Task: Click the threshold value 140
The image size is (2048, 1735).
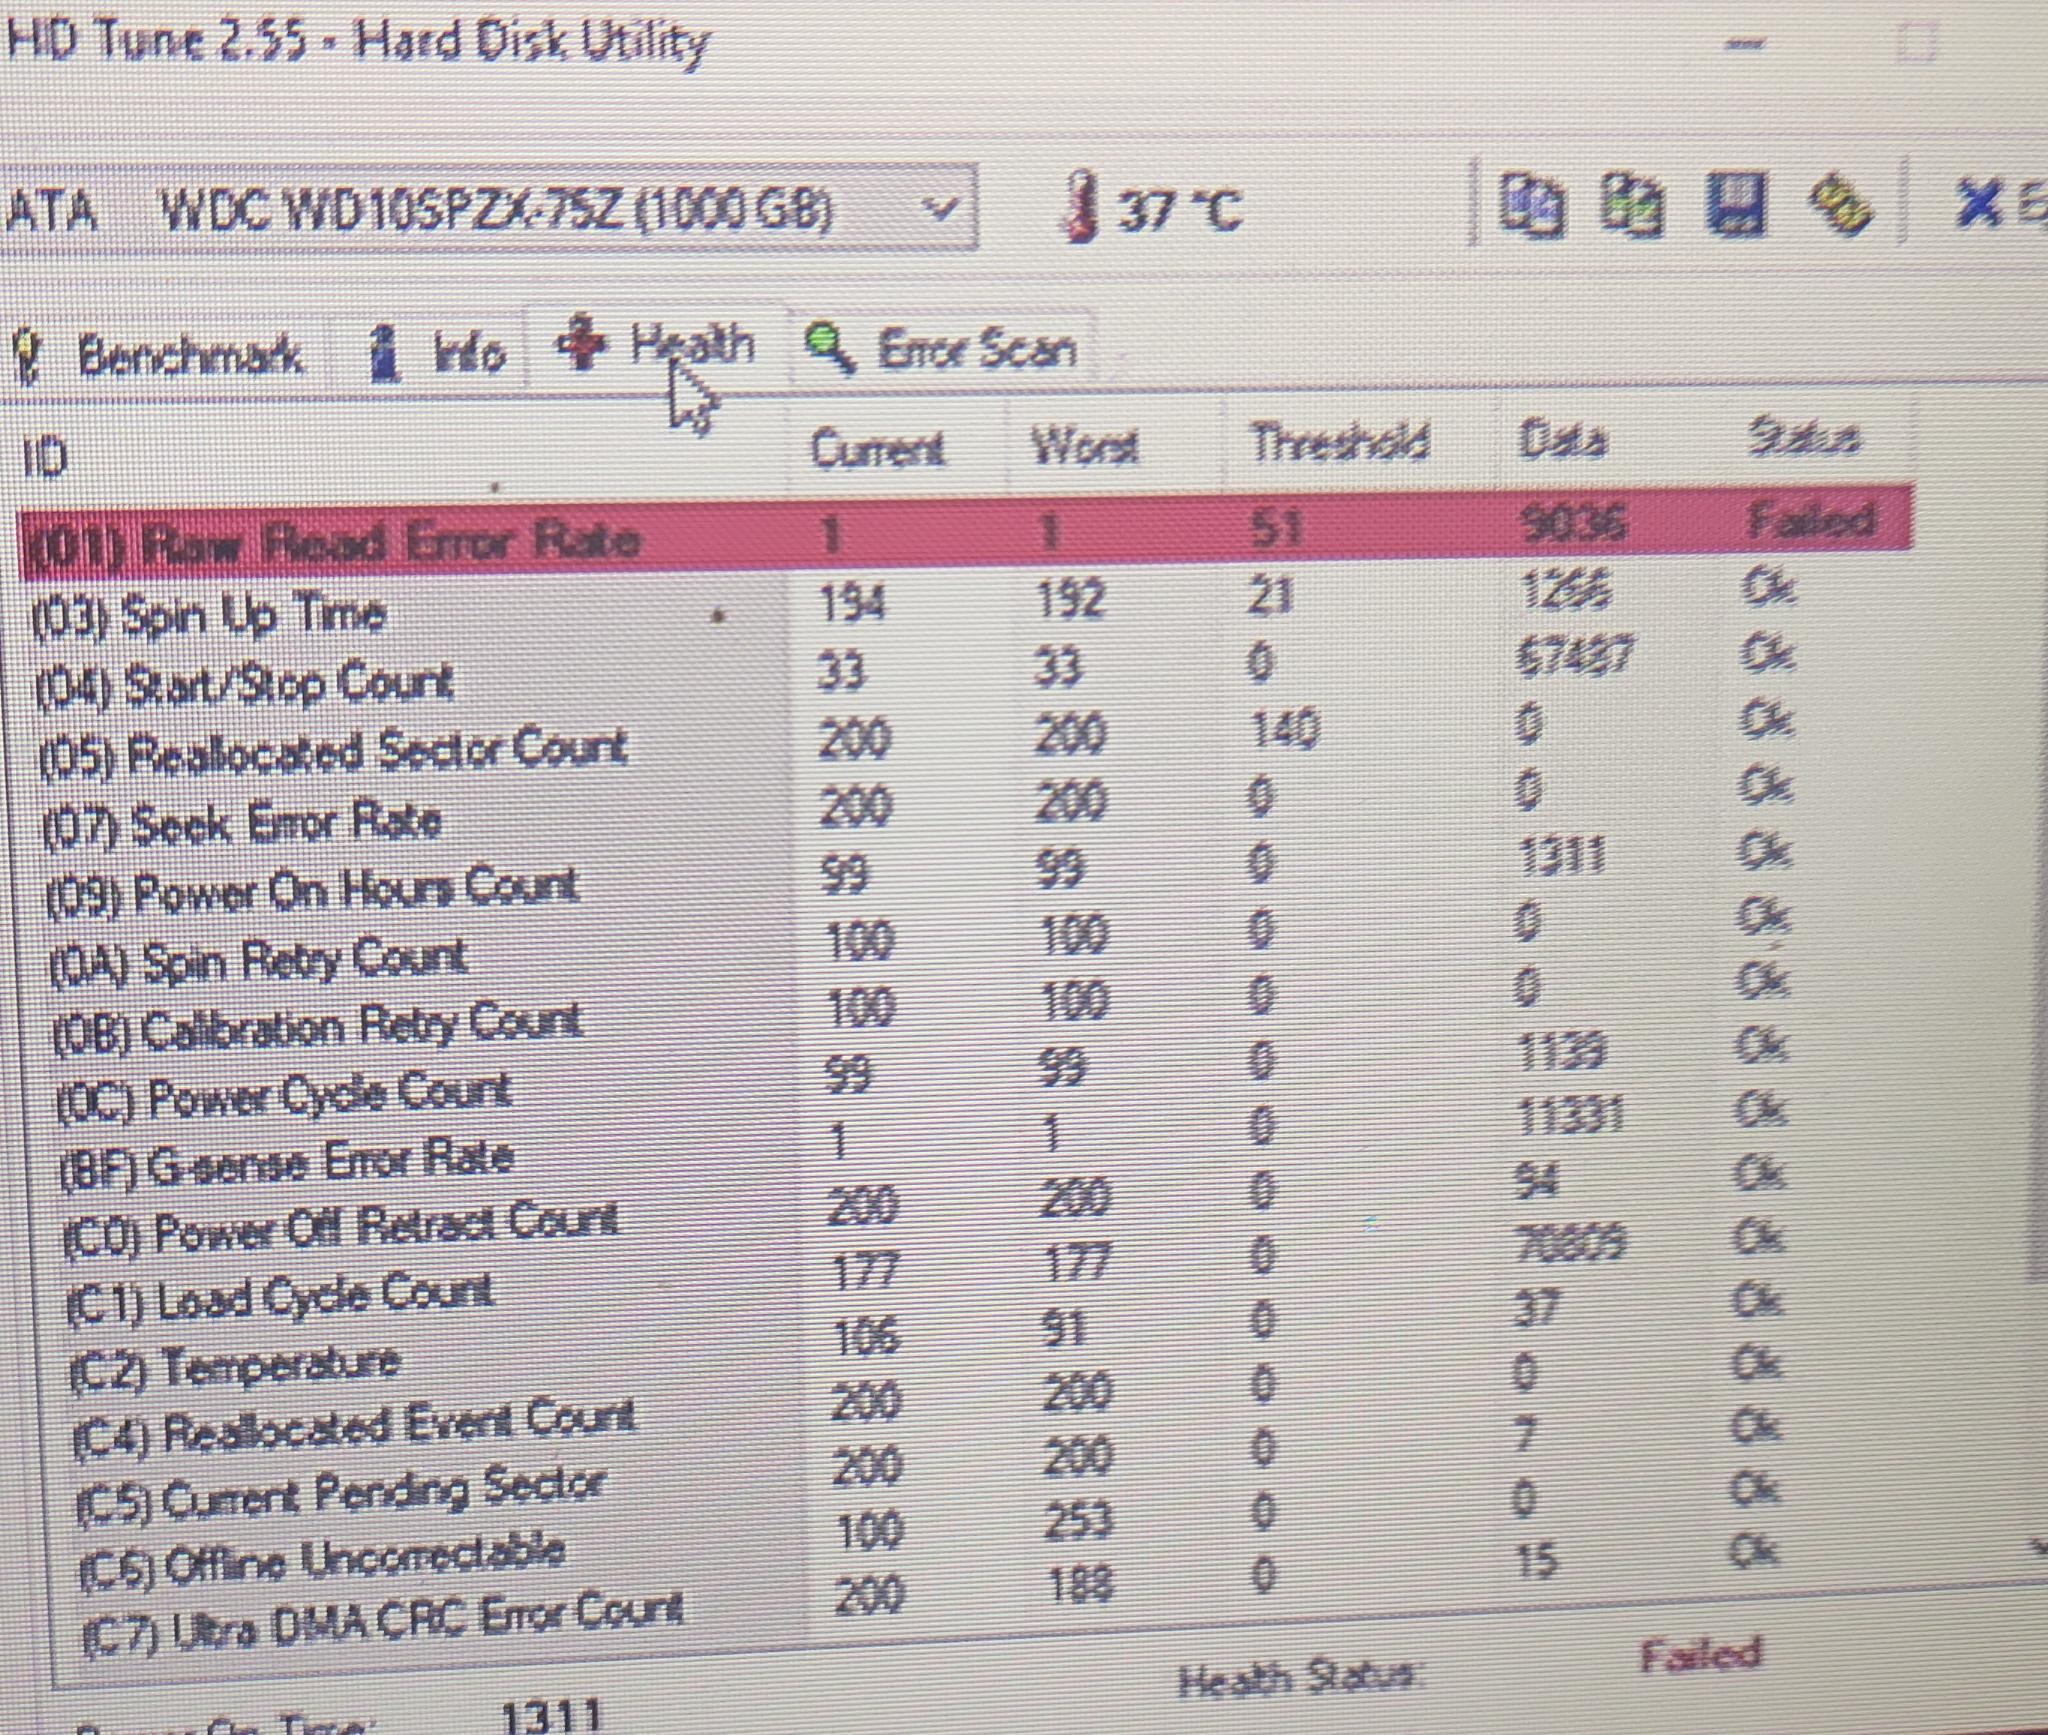Action: pyautogui.click(x=1284, y=729)
